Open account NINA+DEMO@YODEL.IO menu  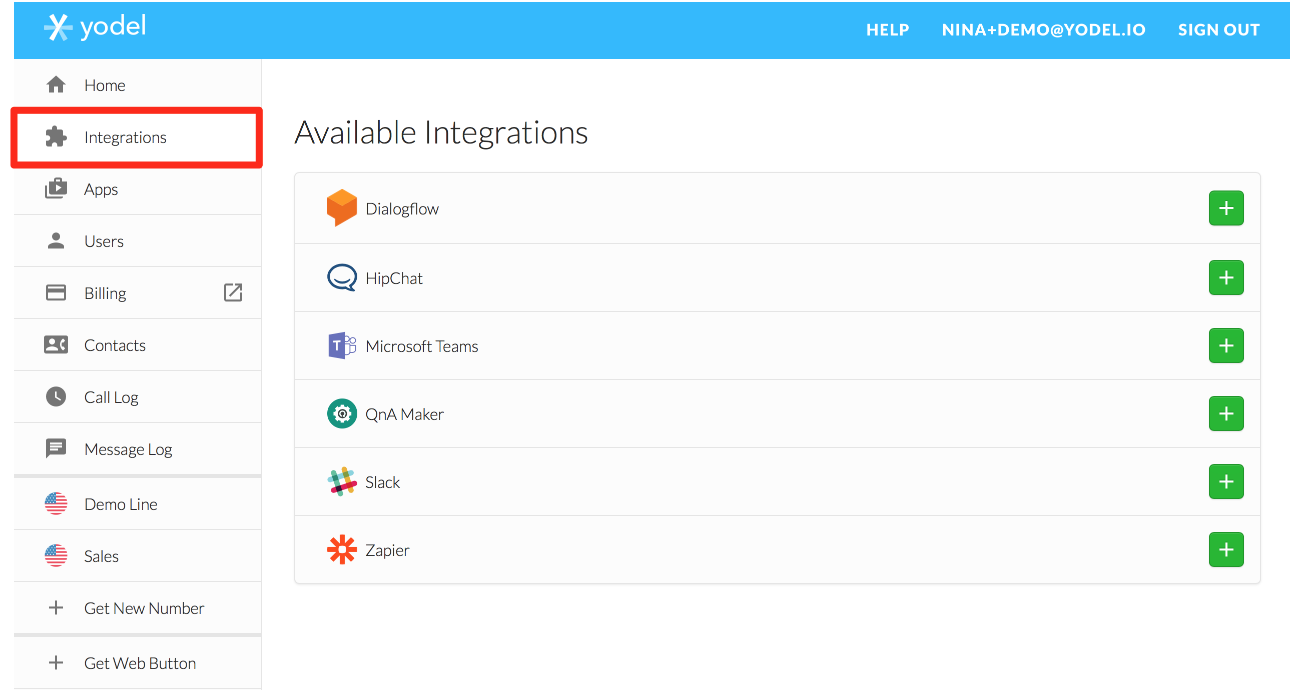tap(1044, 30)
